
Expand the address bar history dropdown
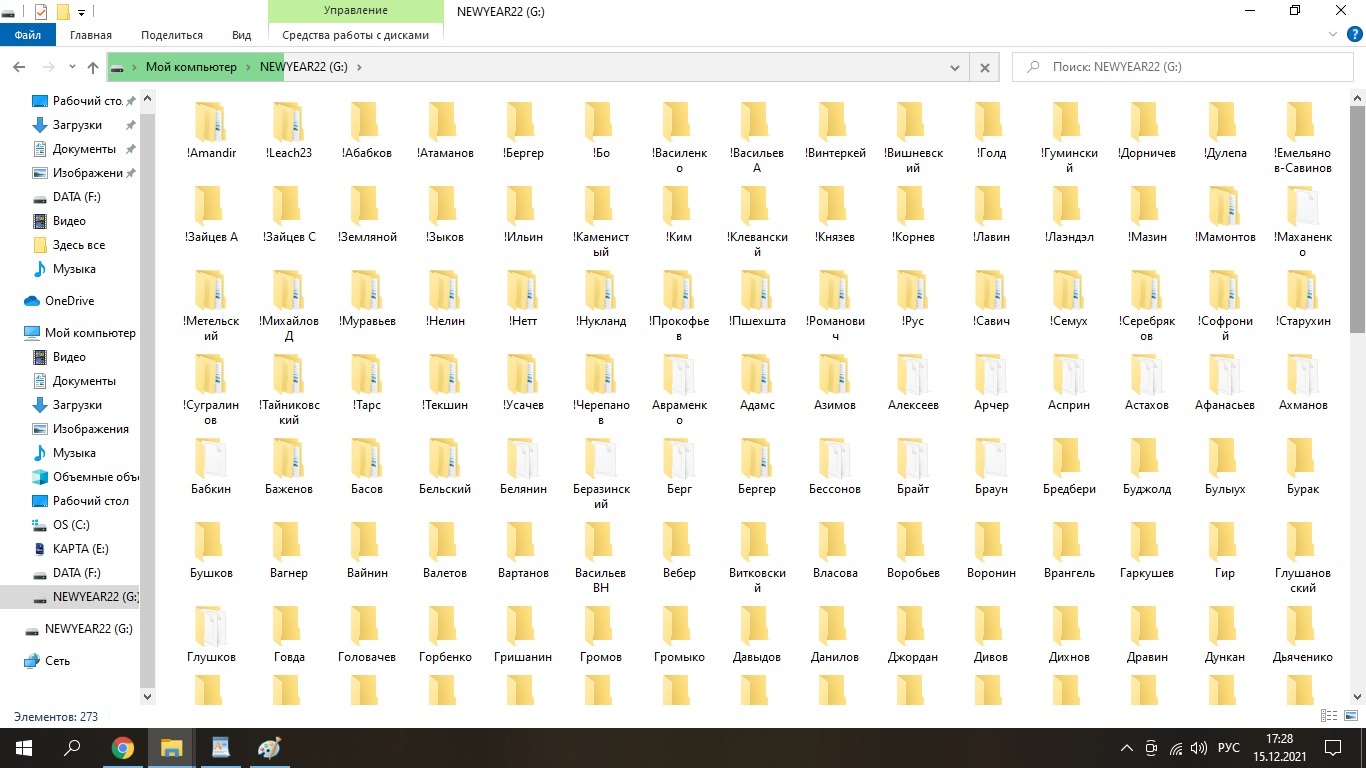click(x=955, y=67)
